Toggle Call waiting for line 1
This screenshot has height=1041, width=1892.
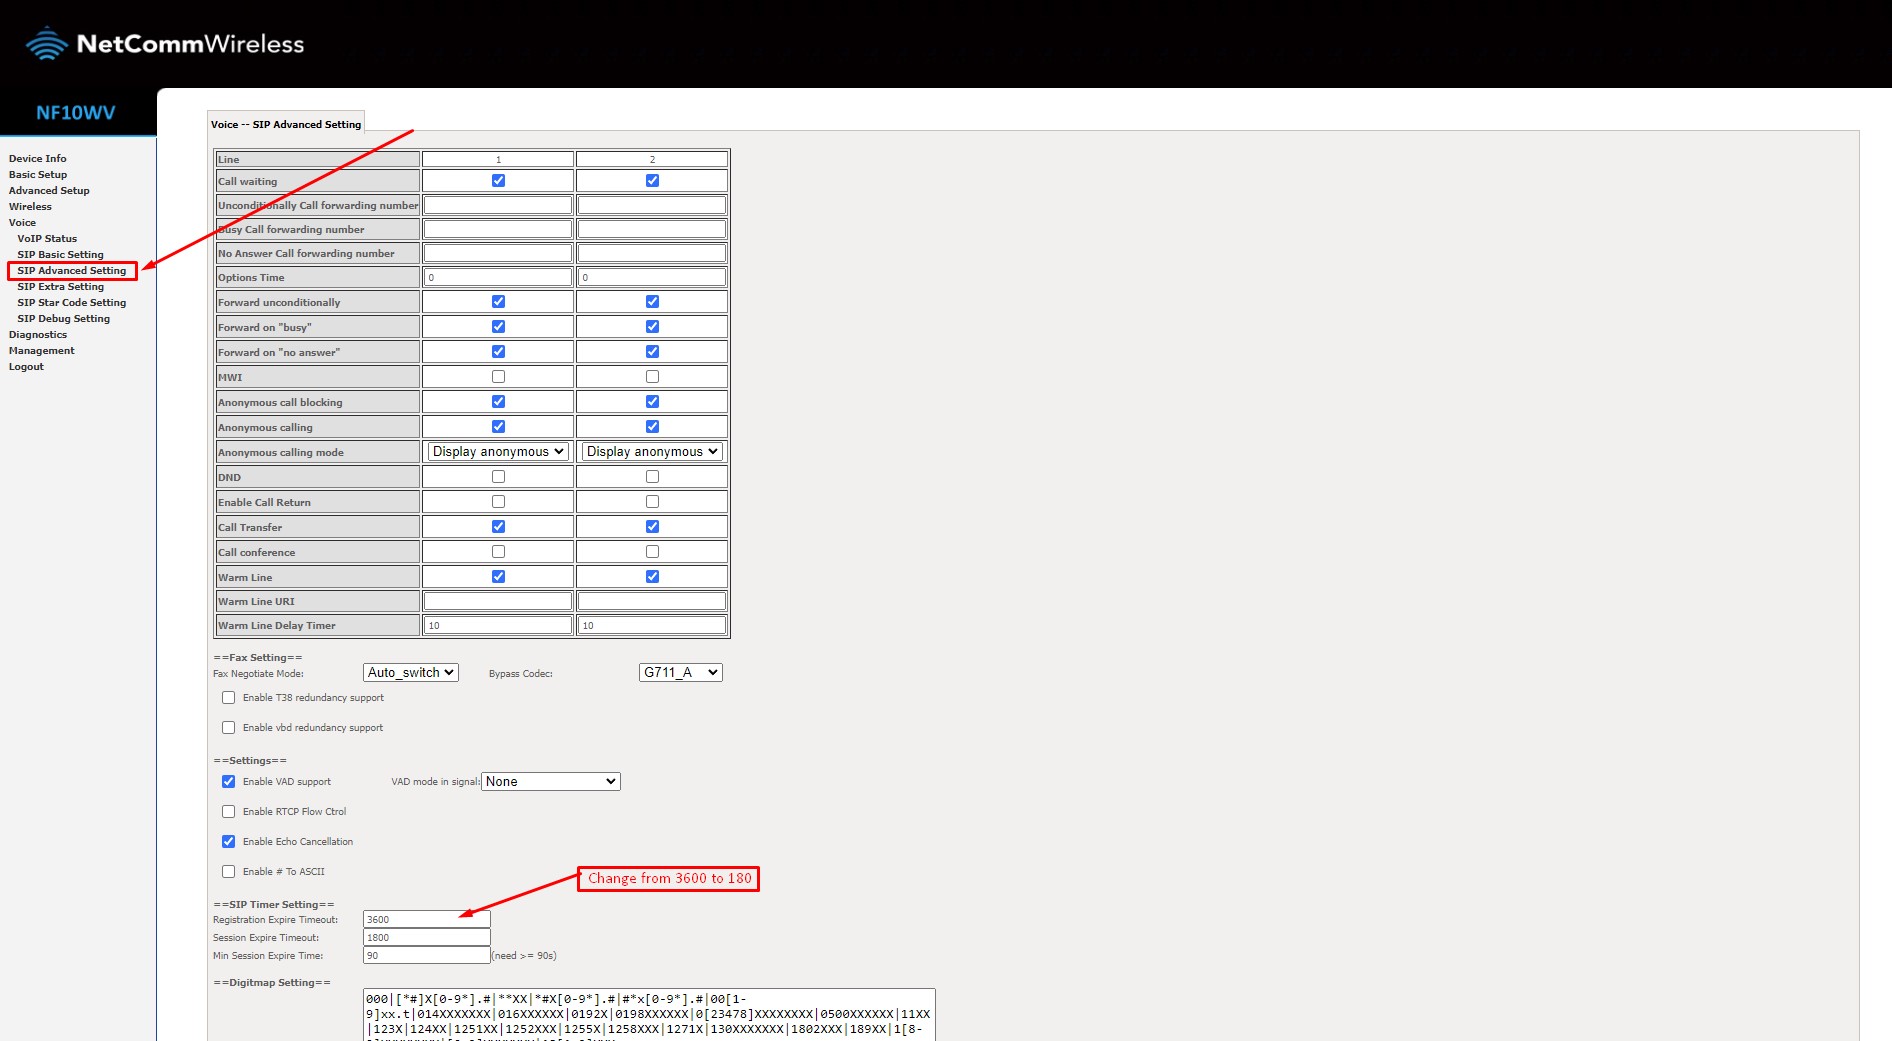[x=498, y=181]
